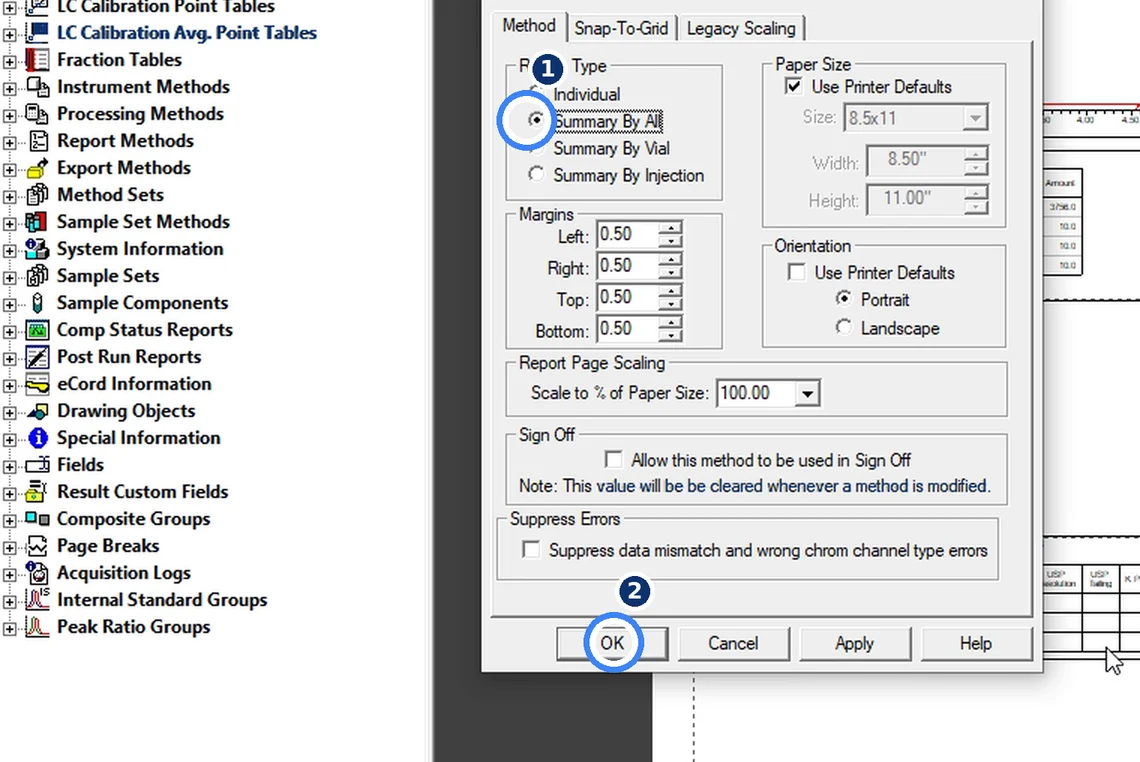Open the Scale to % of Paper Size dropdown
1140x762 pixels.
coord(807,393)
